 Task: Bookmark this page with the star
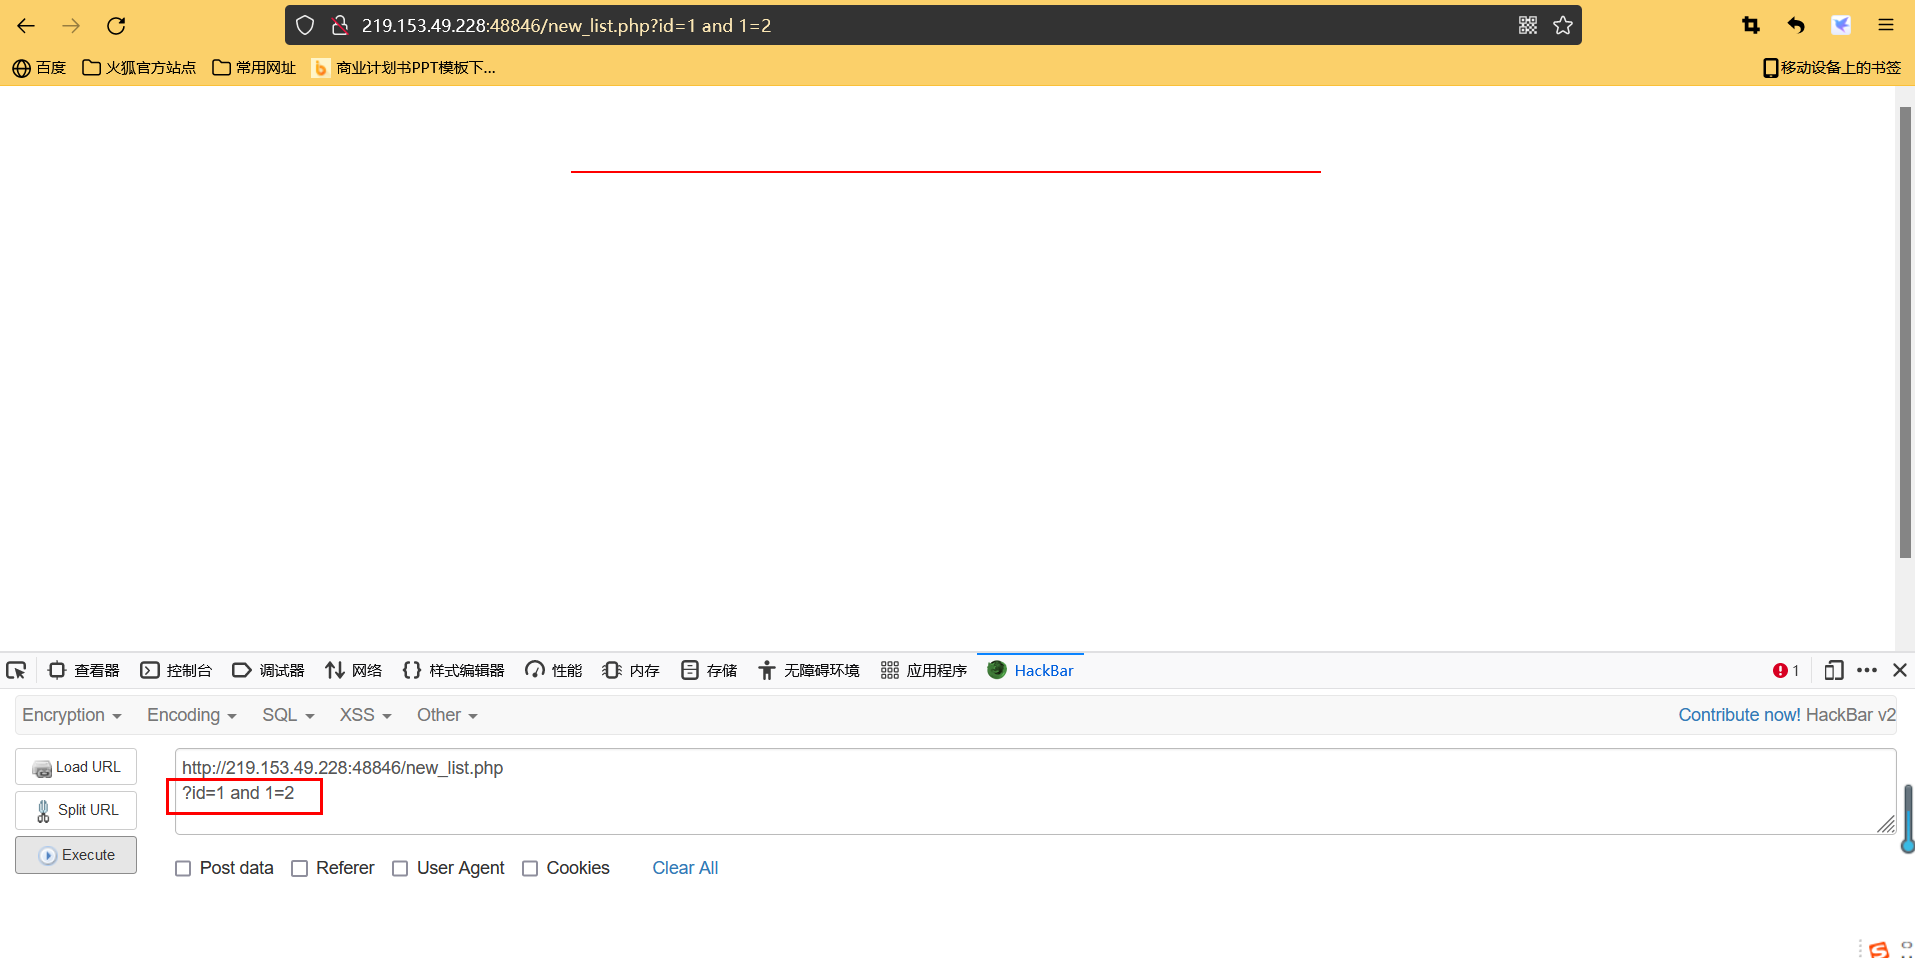point(1563,26)
